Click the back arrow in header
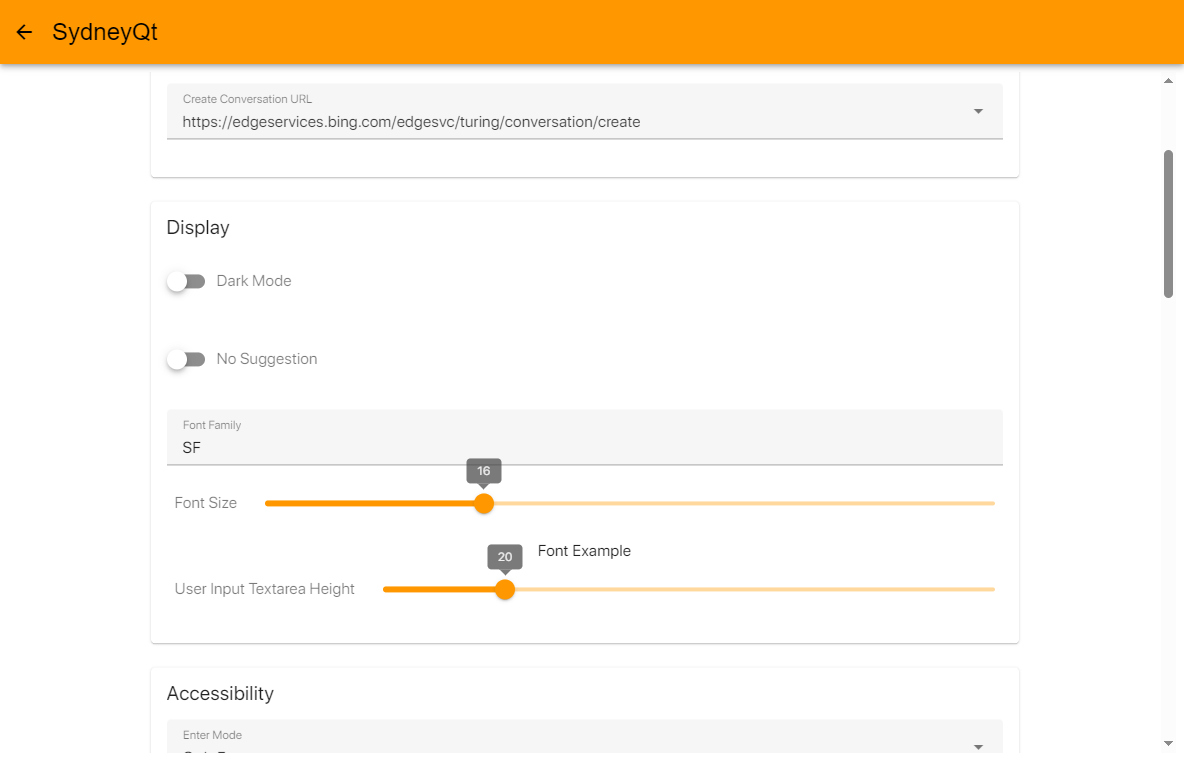 tap(25, 32)
